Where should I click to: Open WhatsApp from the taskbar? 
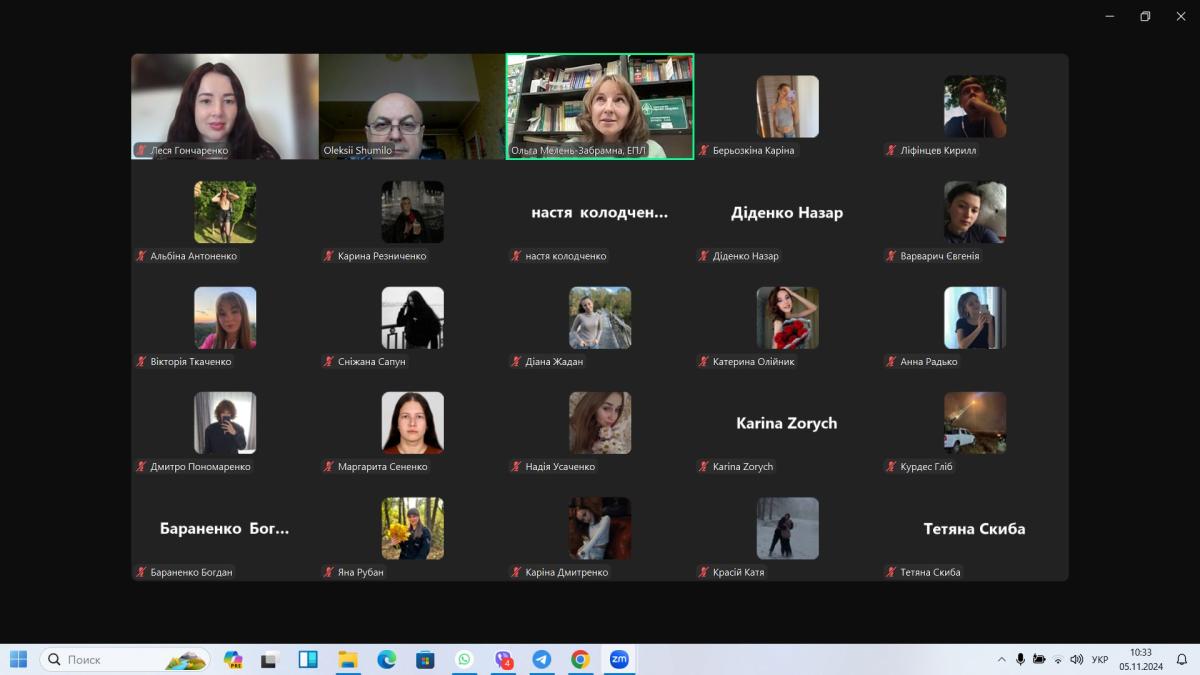pos(464,660)
